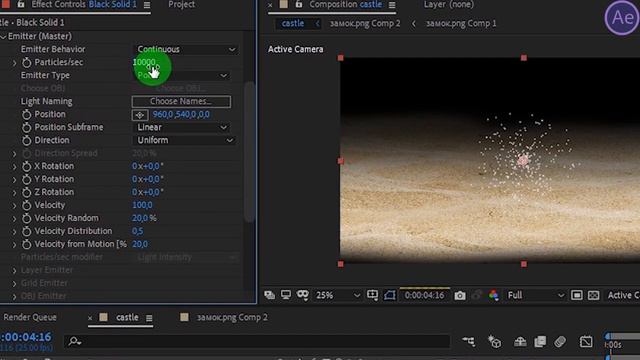Viewport: 640px width, 360px height.
Task: Click the Draft 3D cube icon
Action: pyautogui.click(x=494, y=342)
